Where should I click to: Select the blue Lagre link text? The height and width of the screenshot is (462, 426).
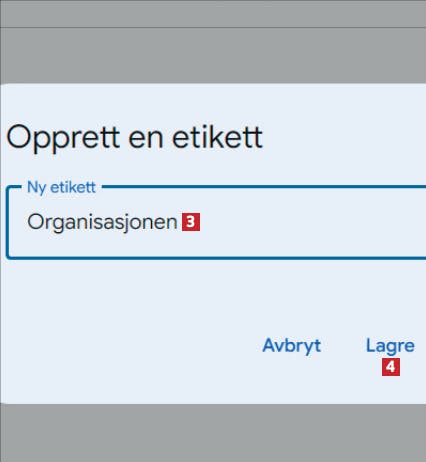tap(390, 346)
